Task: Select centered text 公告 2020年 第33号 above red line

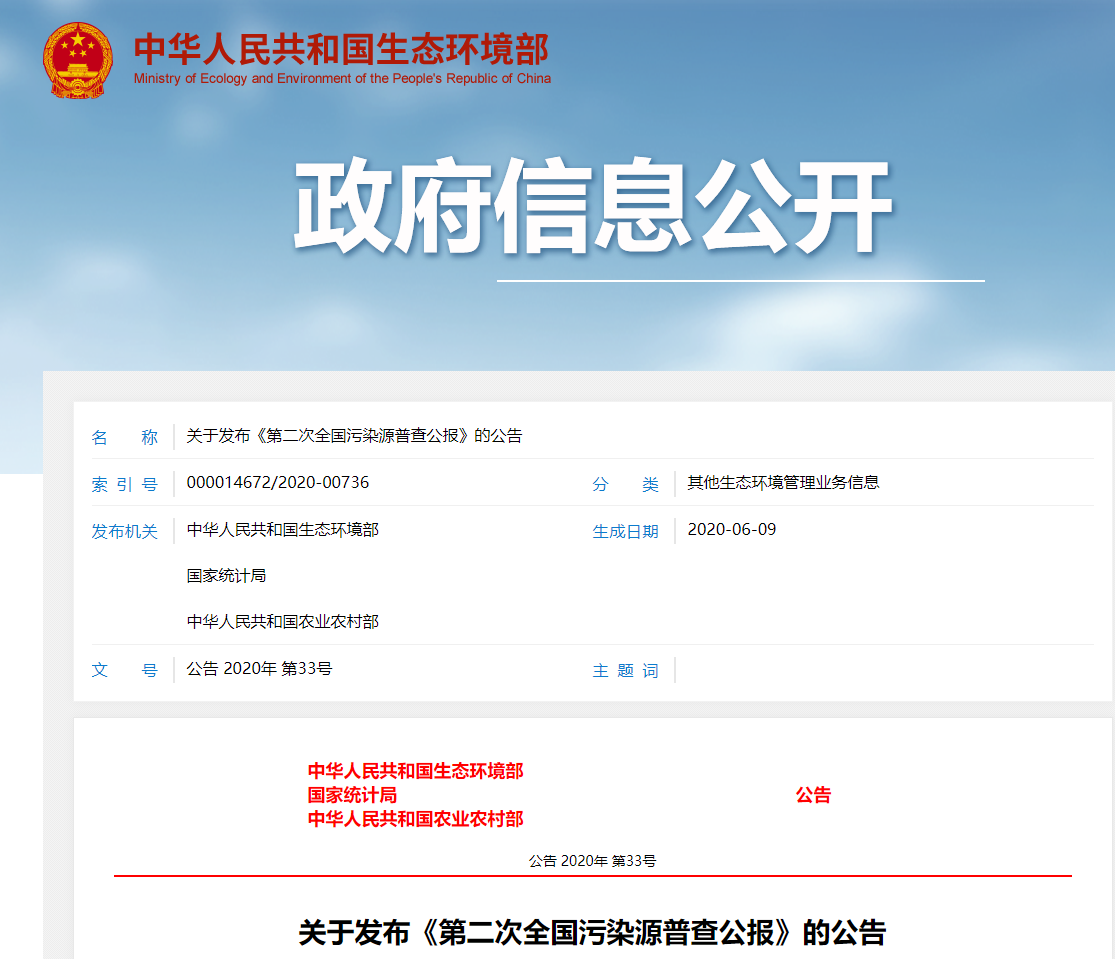Action: (592, 861)
